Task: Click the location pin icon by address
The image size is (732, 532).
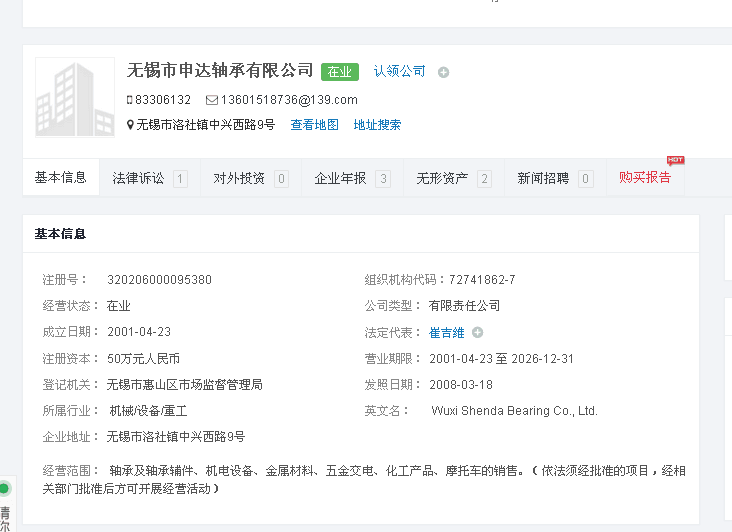Action: tap(130, 125)
